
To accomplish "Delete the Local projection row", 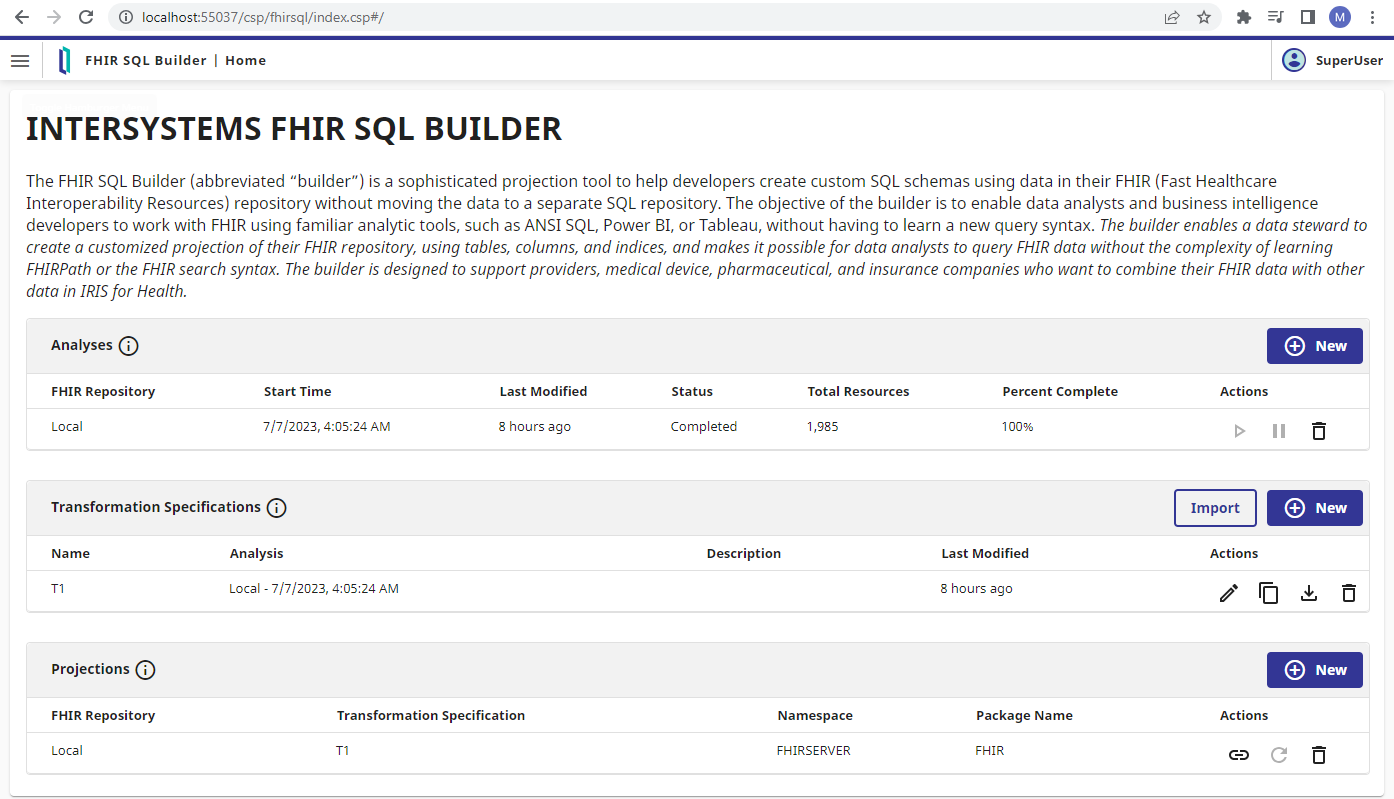I will coord(1318,755).
